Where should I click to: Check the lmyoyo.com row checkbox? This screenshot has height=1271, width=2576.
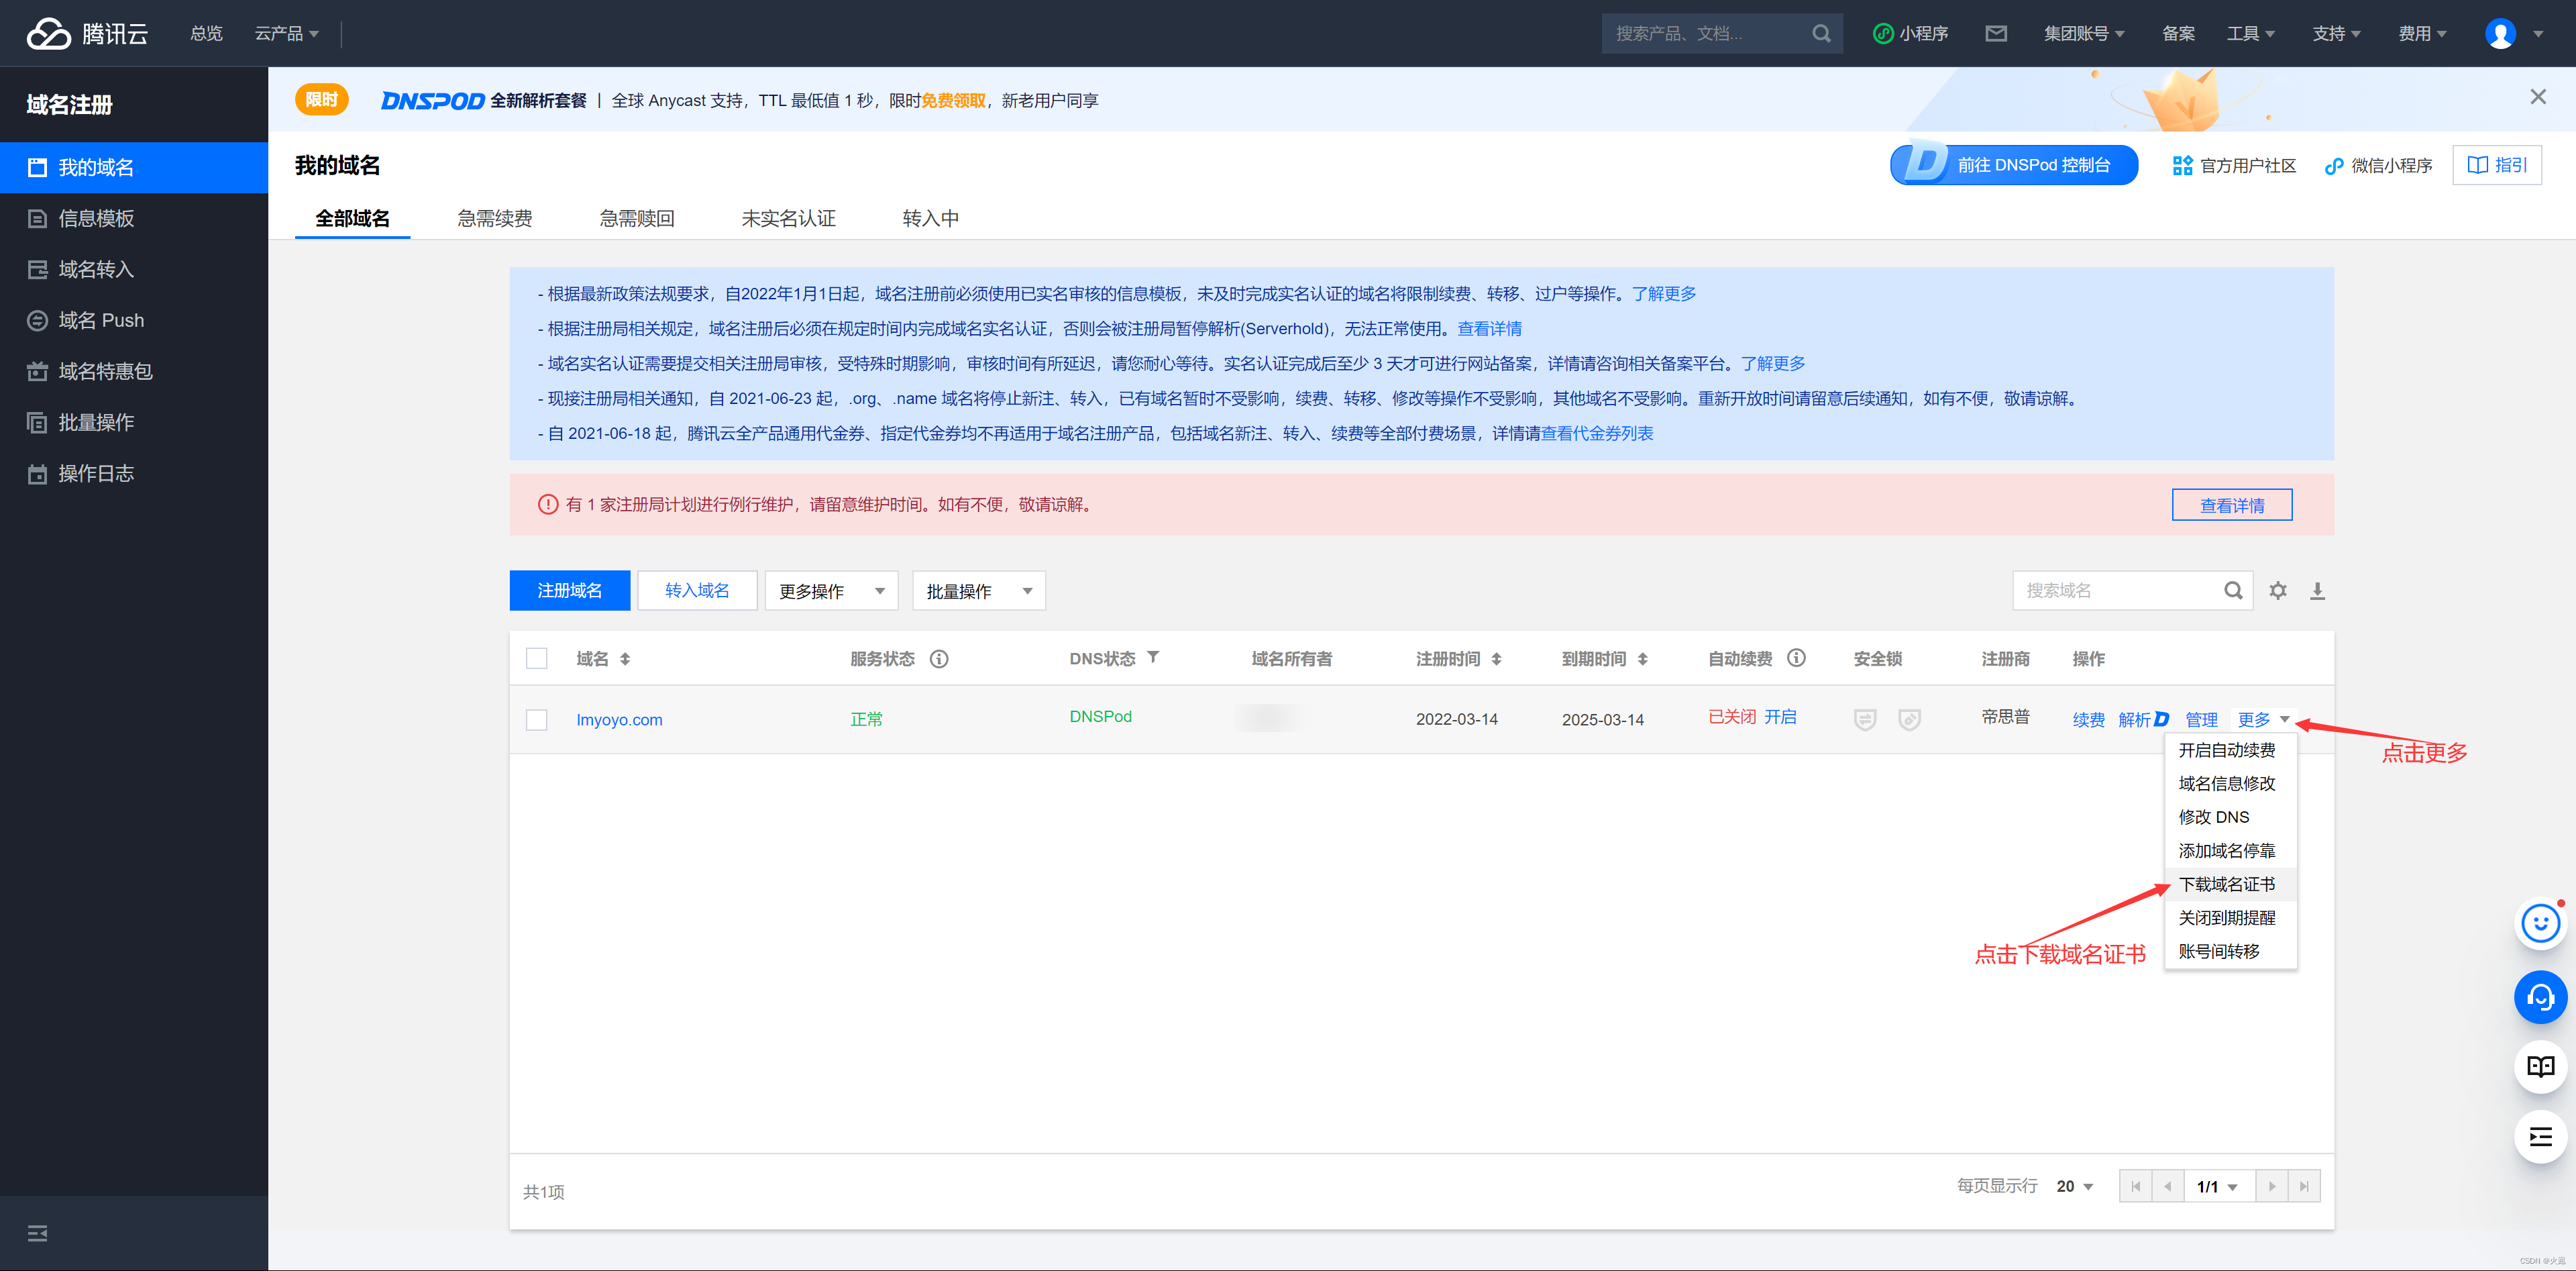pos(536,719)
